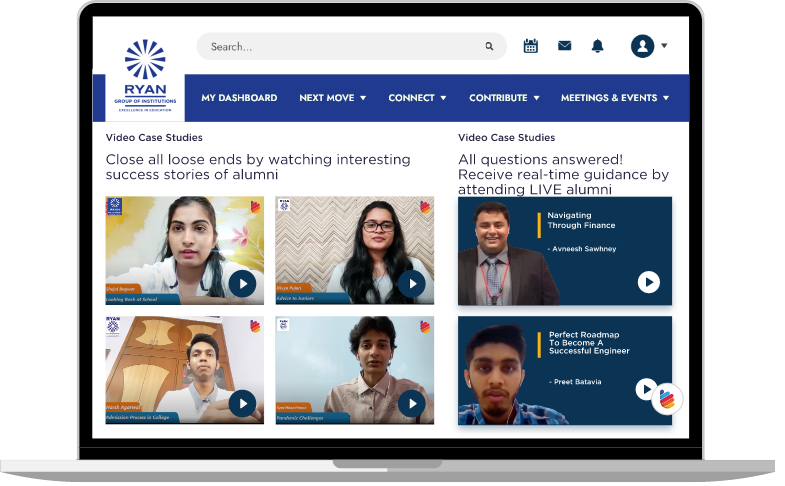Play Navigating Through Finance video
Screen dimensions: 785x486
(648, 282)
